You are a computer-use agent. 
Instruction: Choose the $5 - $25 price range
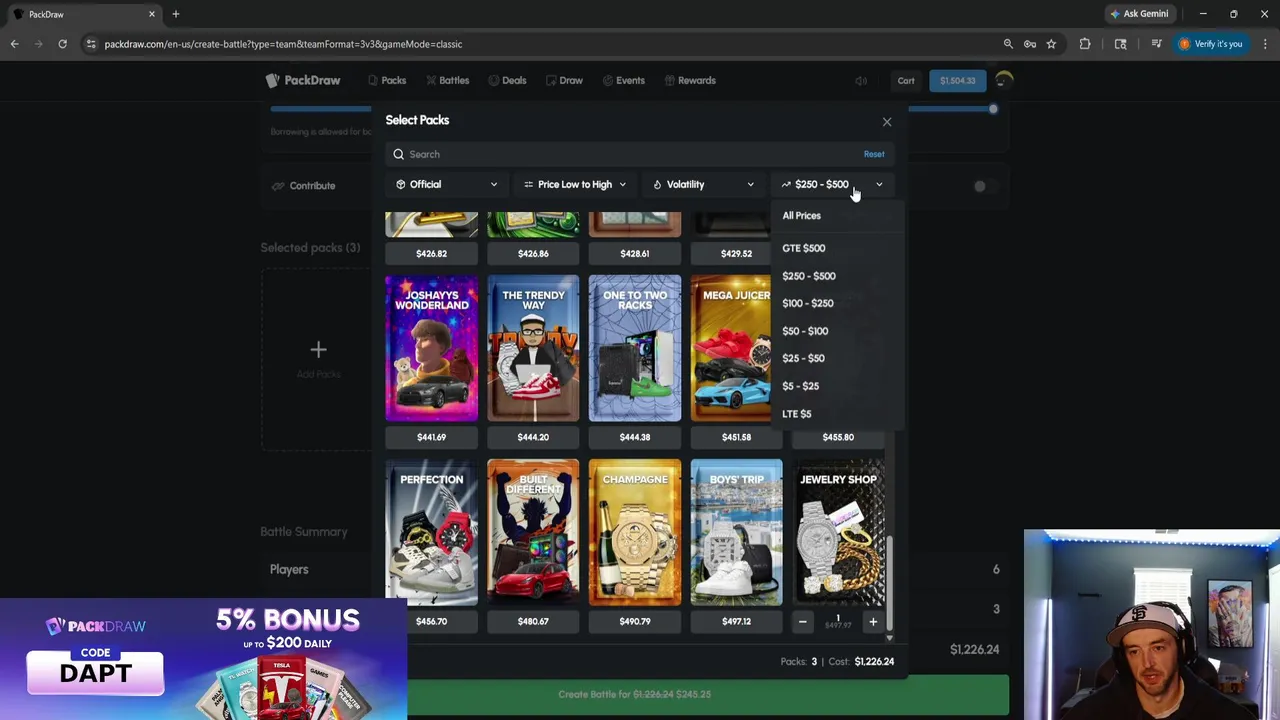click(x=800, y=386)
